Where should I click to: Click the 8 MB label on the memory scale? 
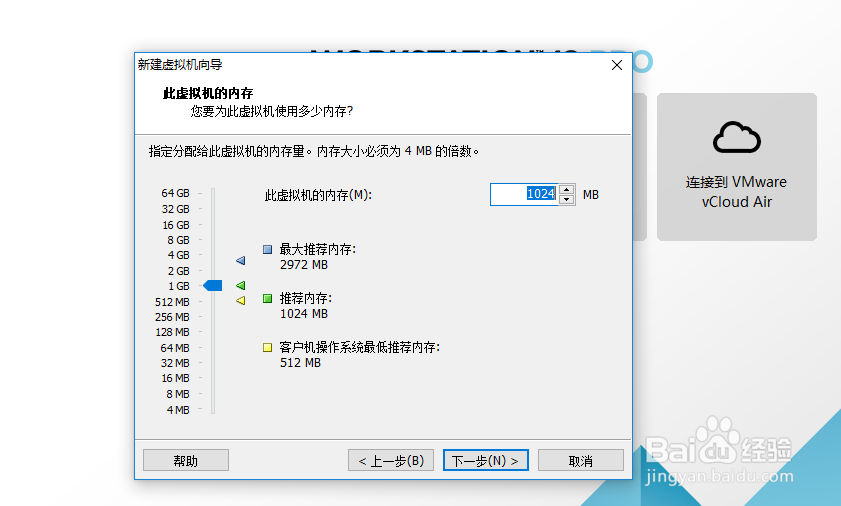178,394
